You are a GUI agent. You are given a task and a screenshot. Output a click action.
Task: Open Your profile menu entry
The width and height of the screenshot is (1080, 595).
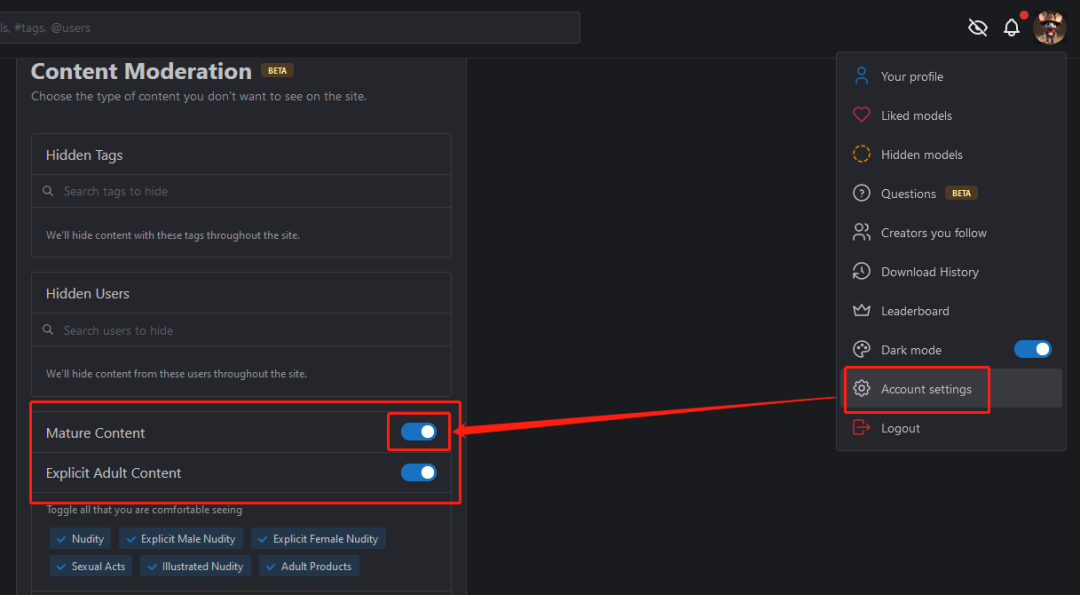[951, 76]
